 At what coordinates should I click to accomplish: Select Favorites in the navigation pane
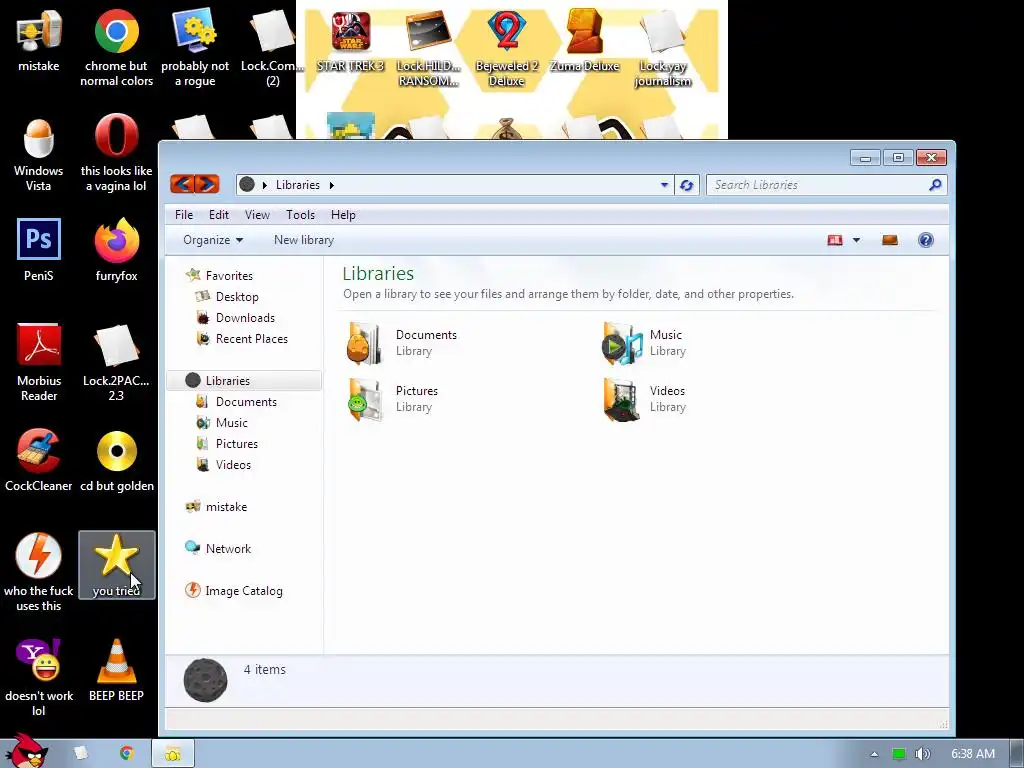pyautogui.click(x=219, y=276)
